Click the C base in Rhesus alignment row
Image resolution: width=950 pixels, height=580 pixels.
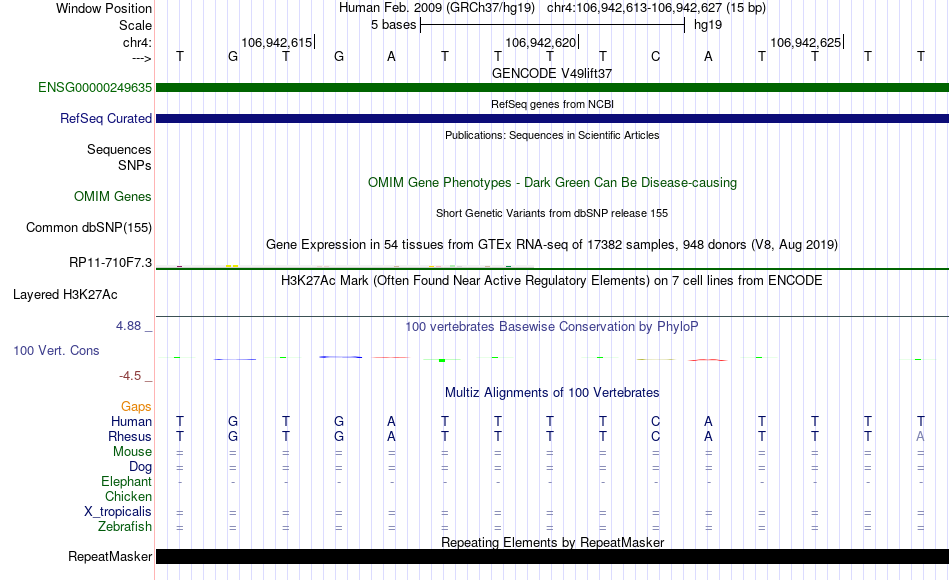coord(656,436)
